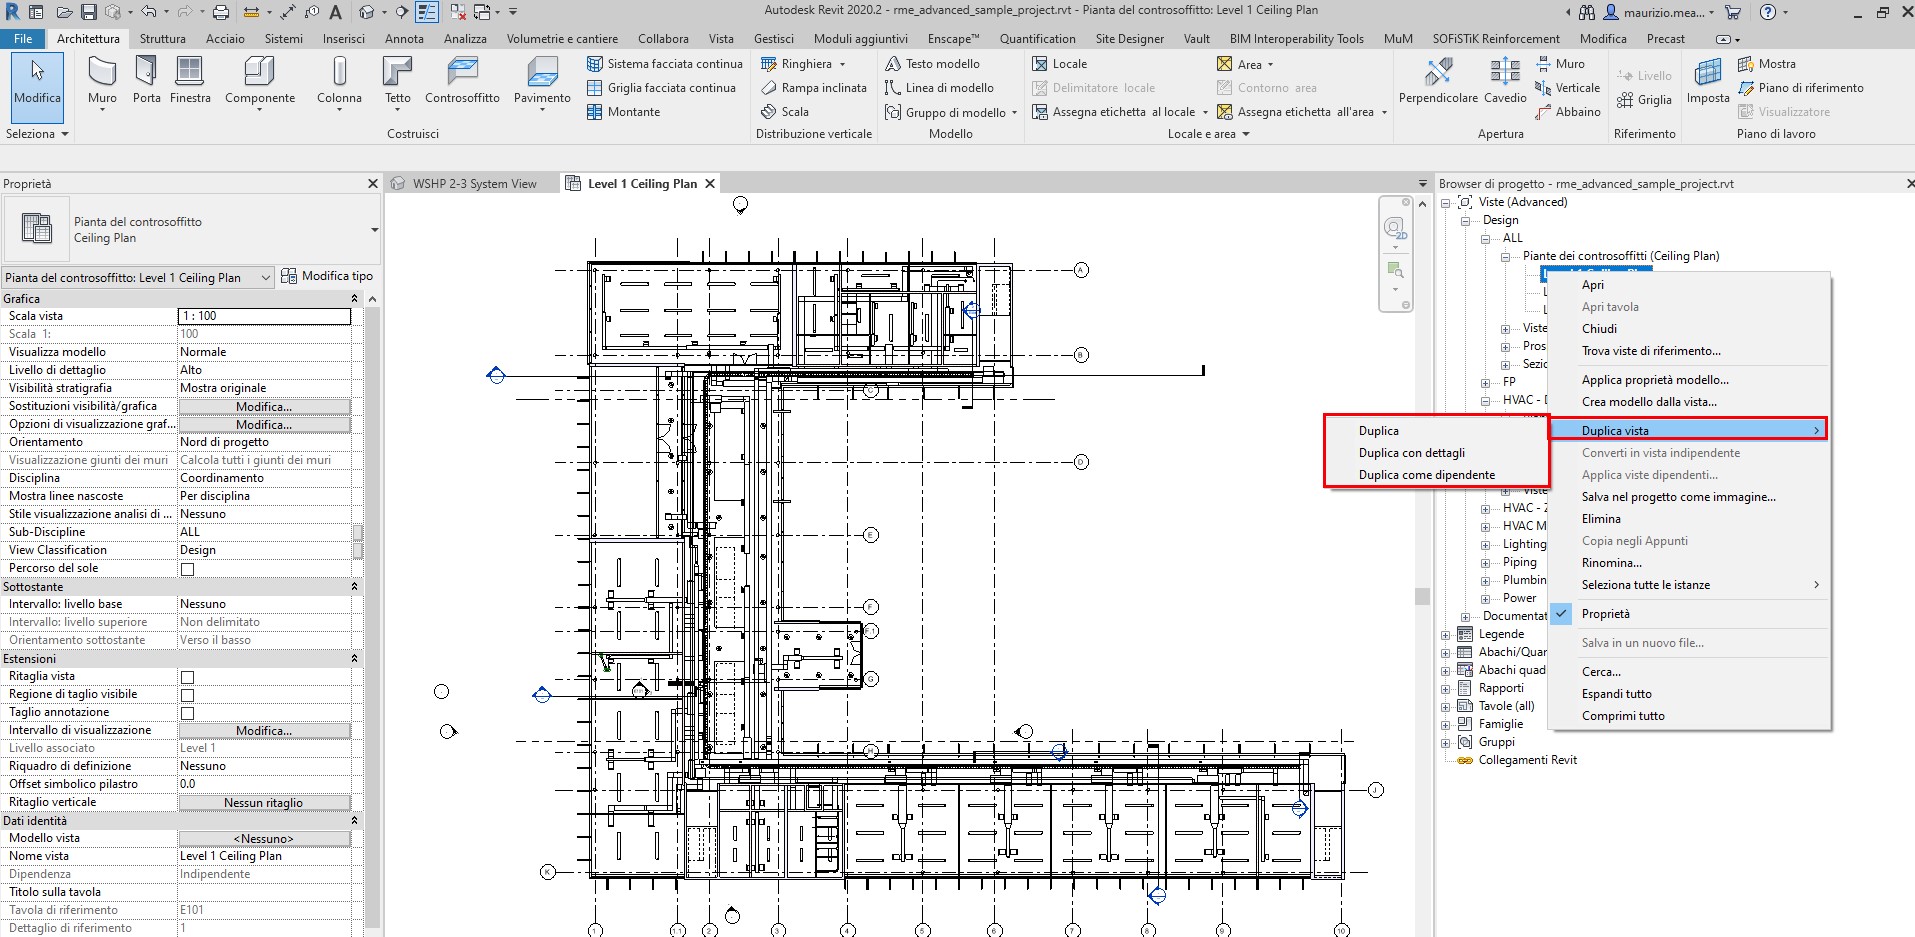Screen dimensions: 1915x937
Task: Check the Ritaglia vista checkbox
Action: [x=187, y=675]
